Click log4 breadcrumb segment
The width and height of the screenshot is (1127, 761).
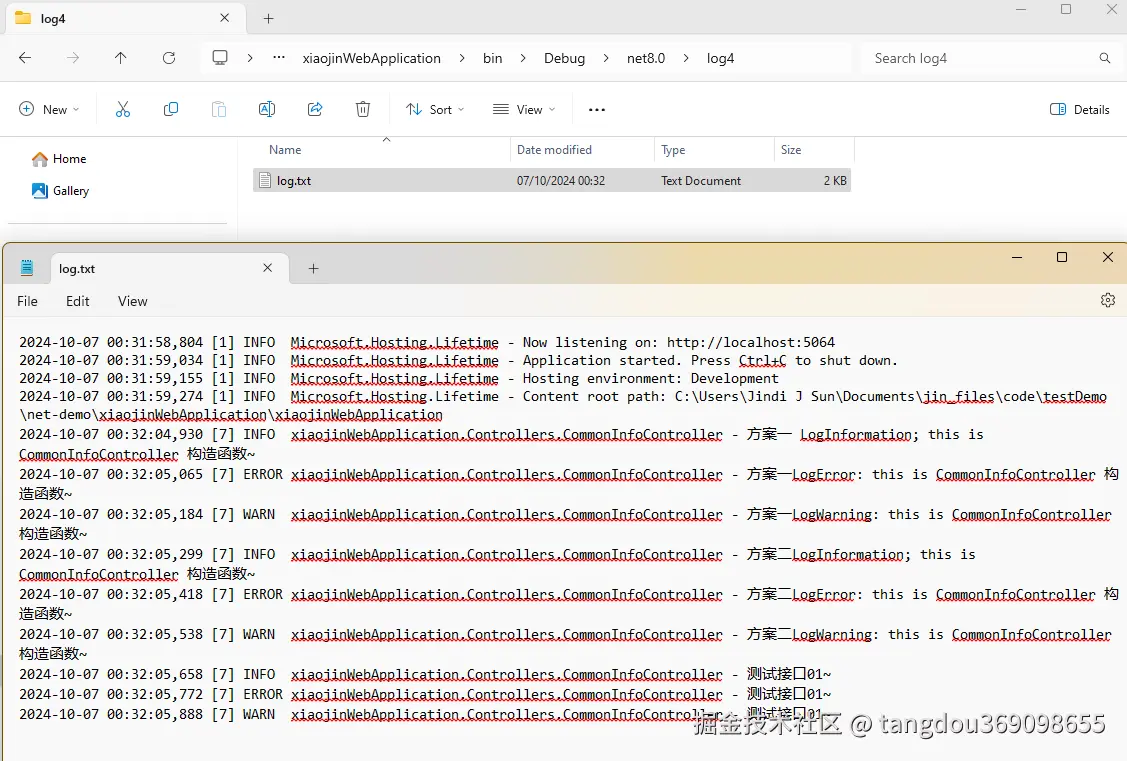pos(720,58)
